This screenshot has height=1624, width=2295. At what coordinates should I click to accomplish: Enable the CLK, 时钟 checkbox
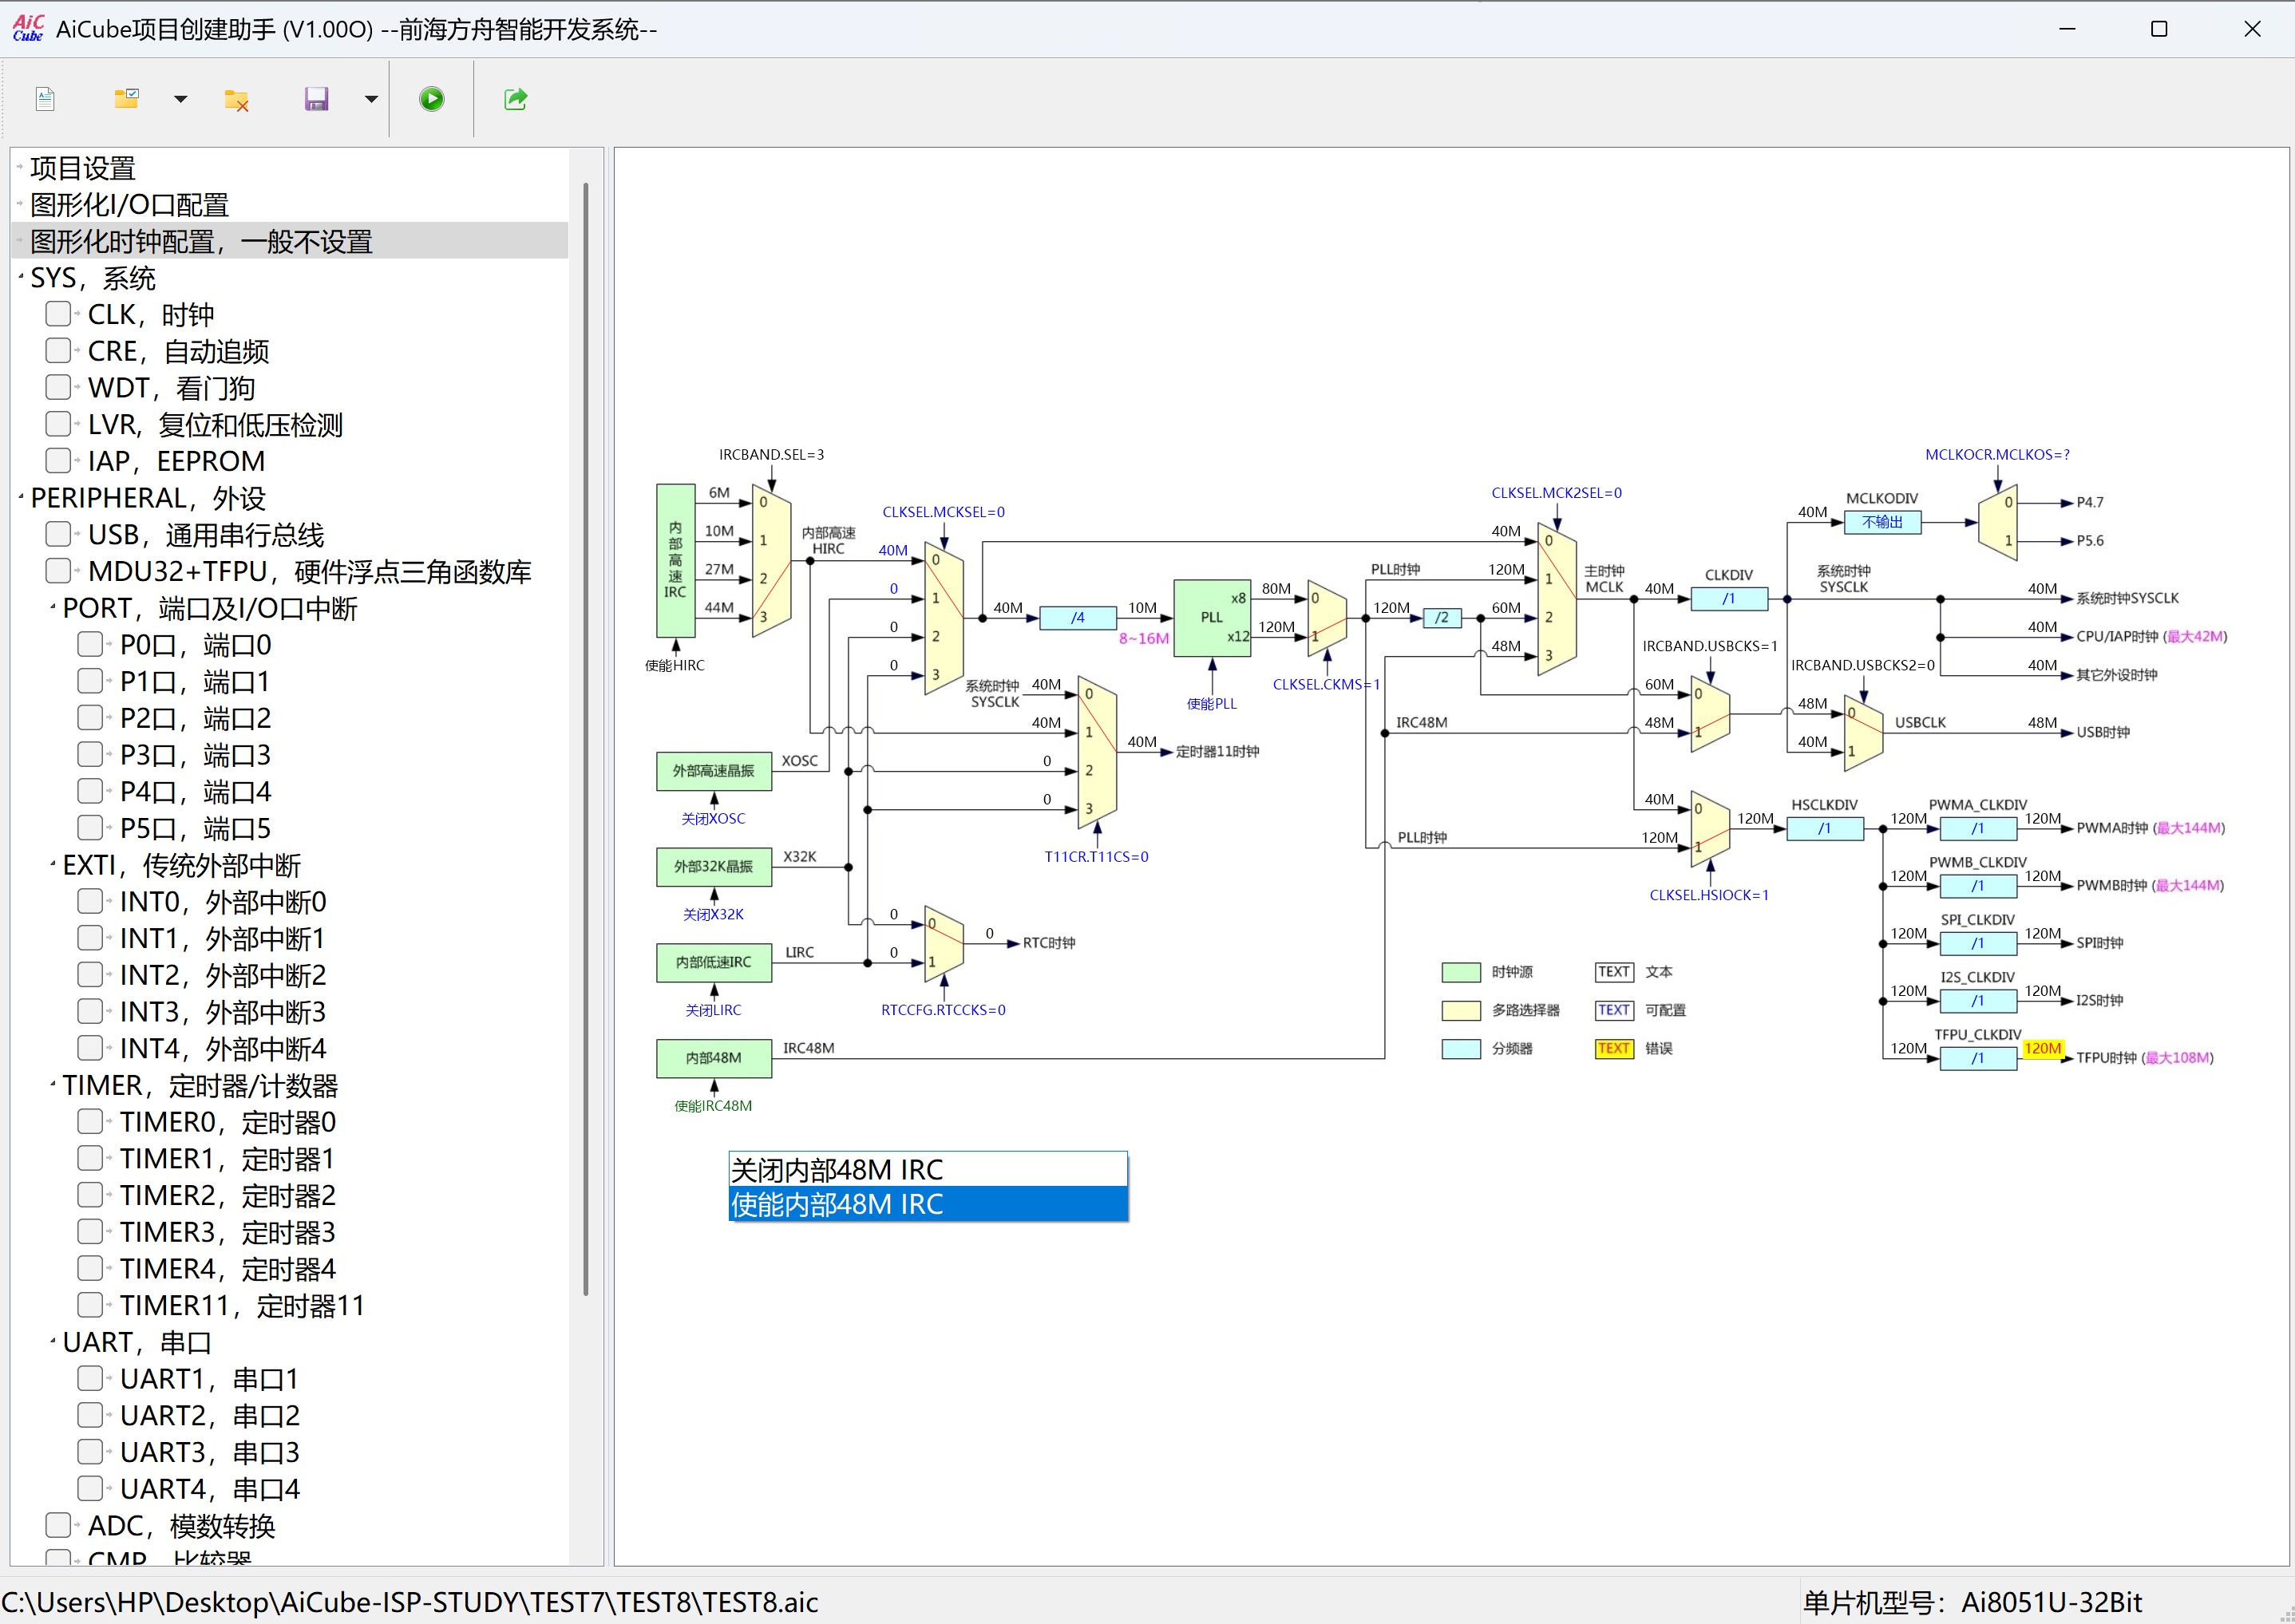pos(58,314)
